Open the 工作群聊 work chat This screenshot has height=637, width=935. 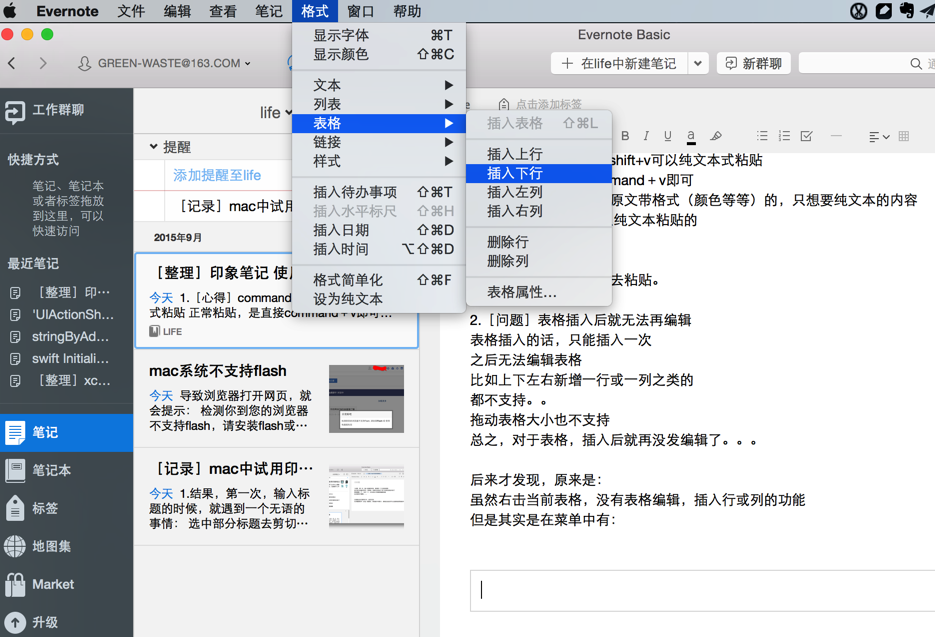point(66,111)
